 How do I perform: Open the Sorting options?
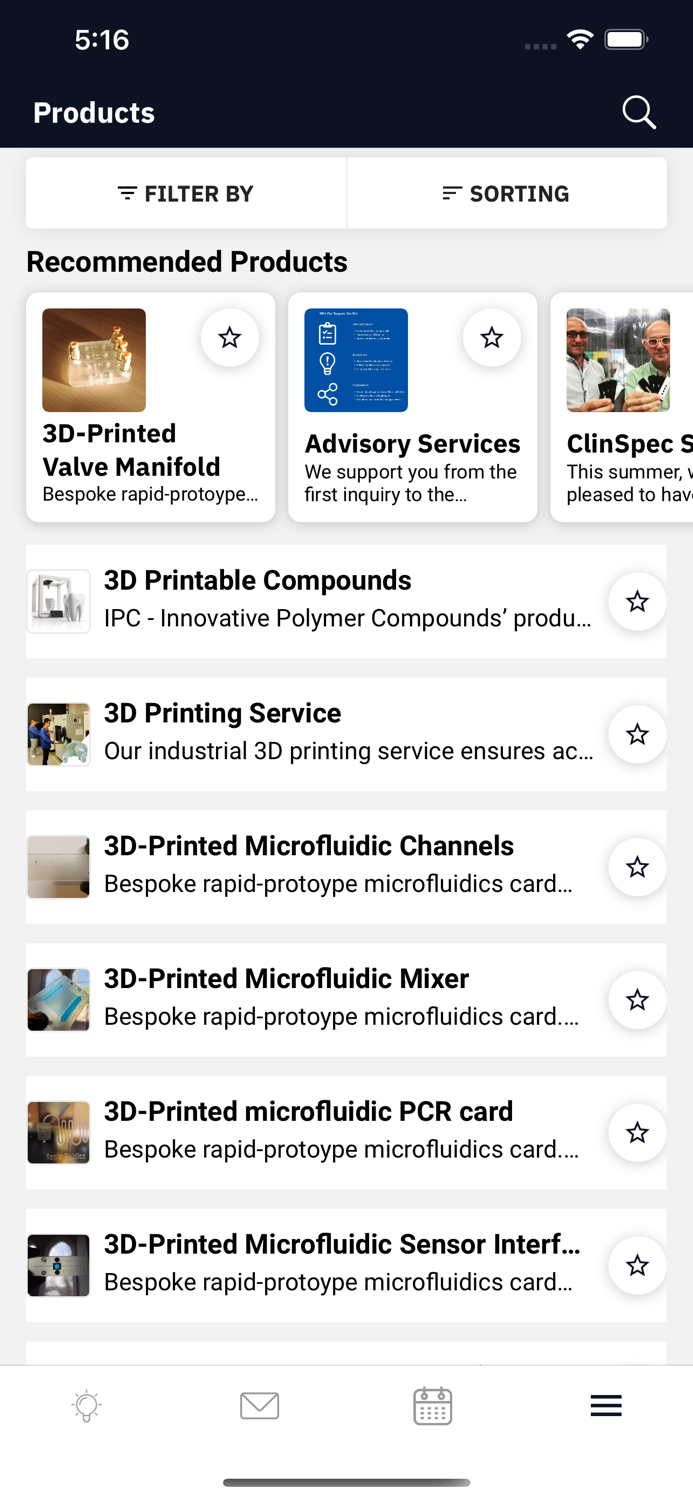point(506,193)
